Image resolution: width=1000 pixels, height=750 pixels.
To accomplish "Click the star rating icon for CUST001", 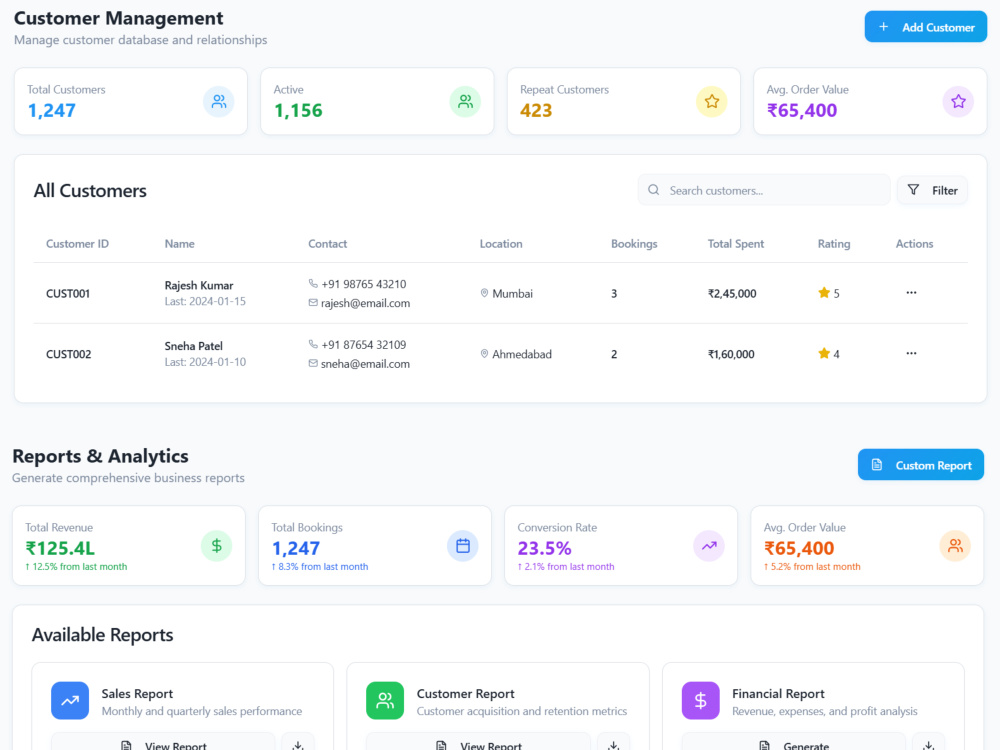I will tap(824, 293).
